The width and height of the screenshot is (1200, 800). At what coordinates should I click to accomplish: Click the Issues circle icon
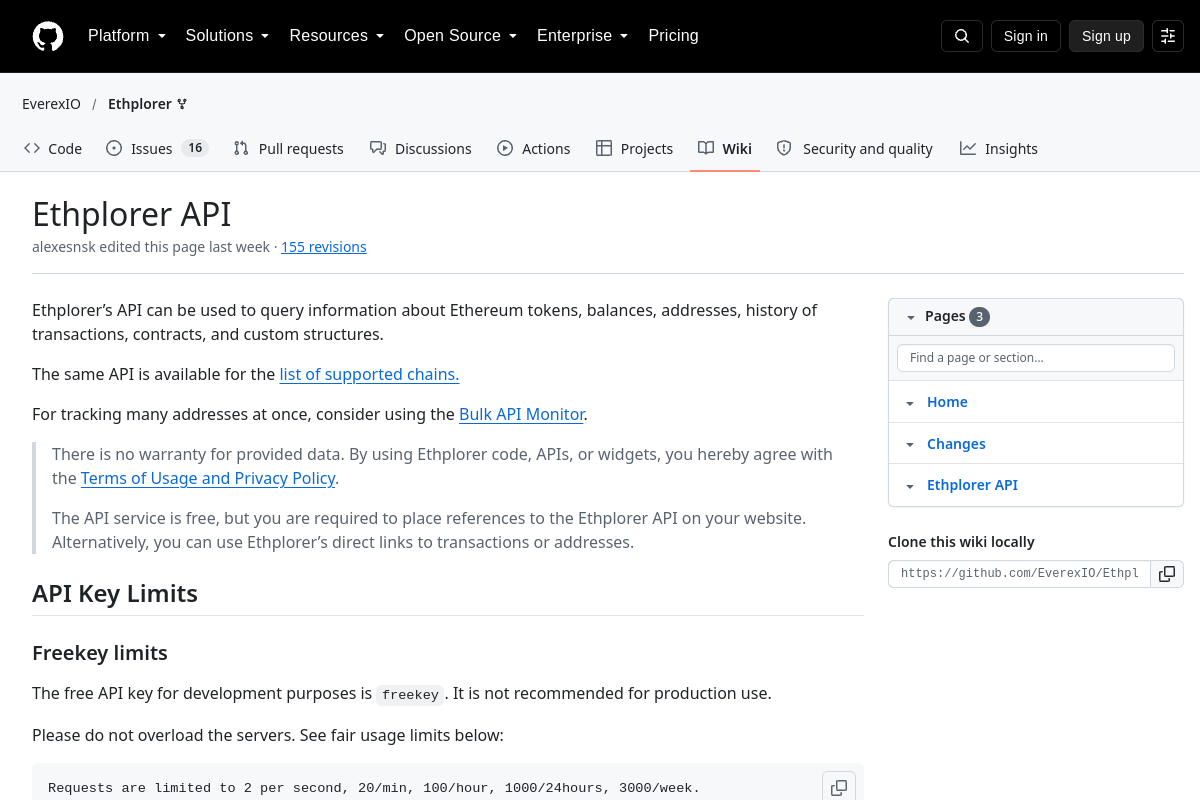pos(114,148)
